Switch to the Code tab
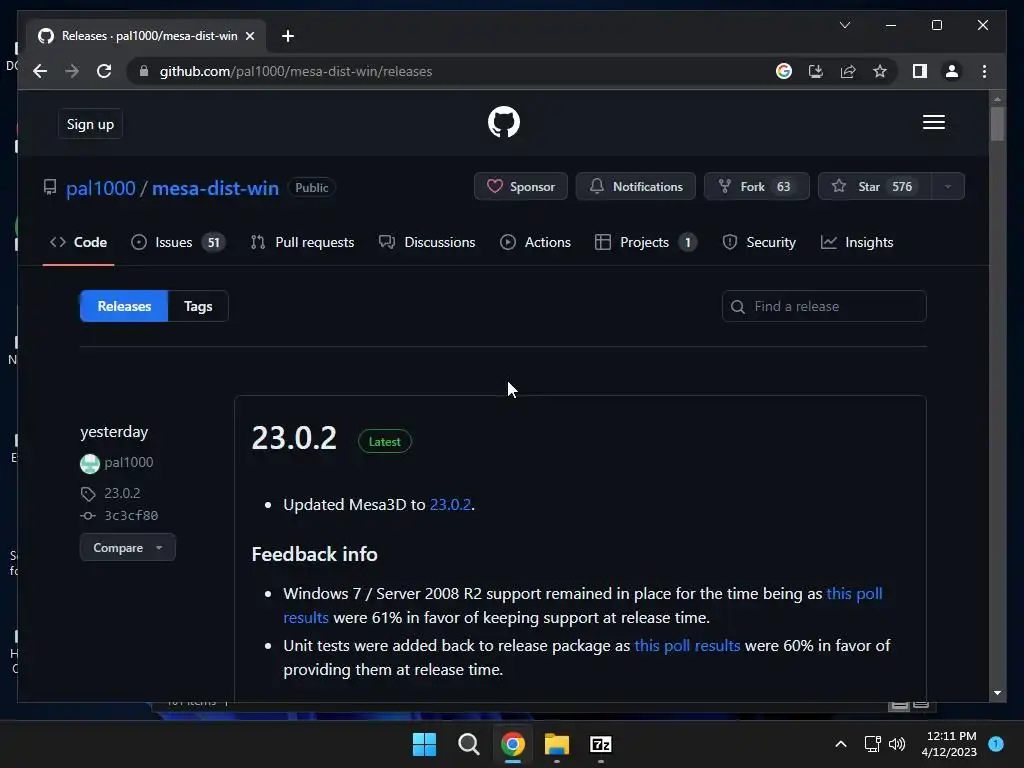 pyautogui.click(x=78, y=242)
